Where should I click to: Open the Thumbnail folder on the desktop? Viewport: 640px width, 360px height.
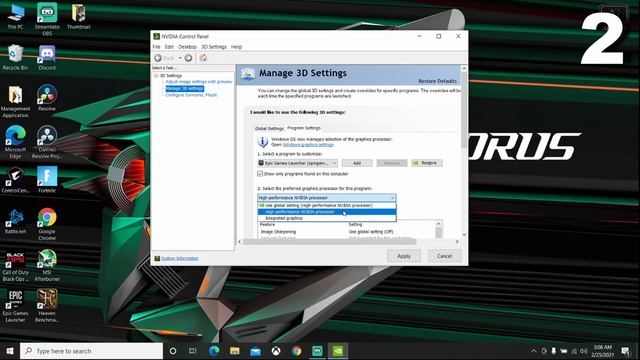point(78,17)
